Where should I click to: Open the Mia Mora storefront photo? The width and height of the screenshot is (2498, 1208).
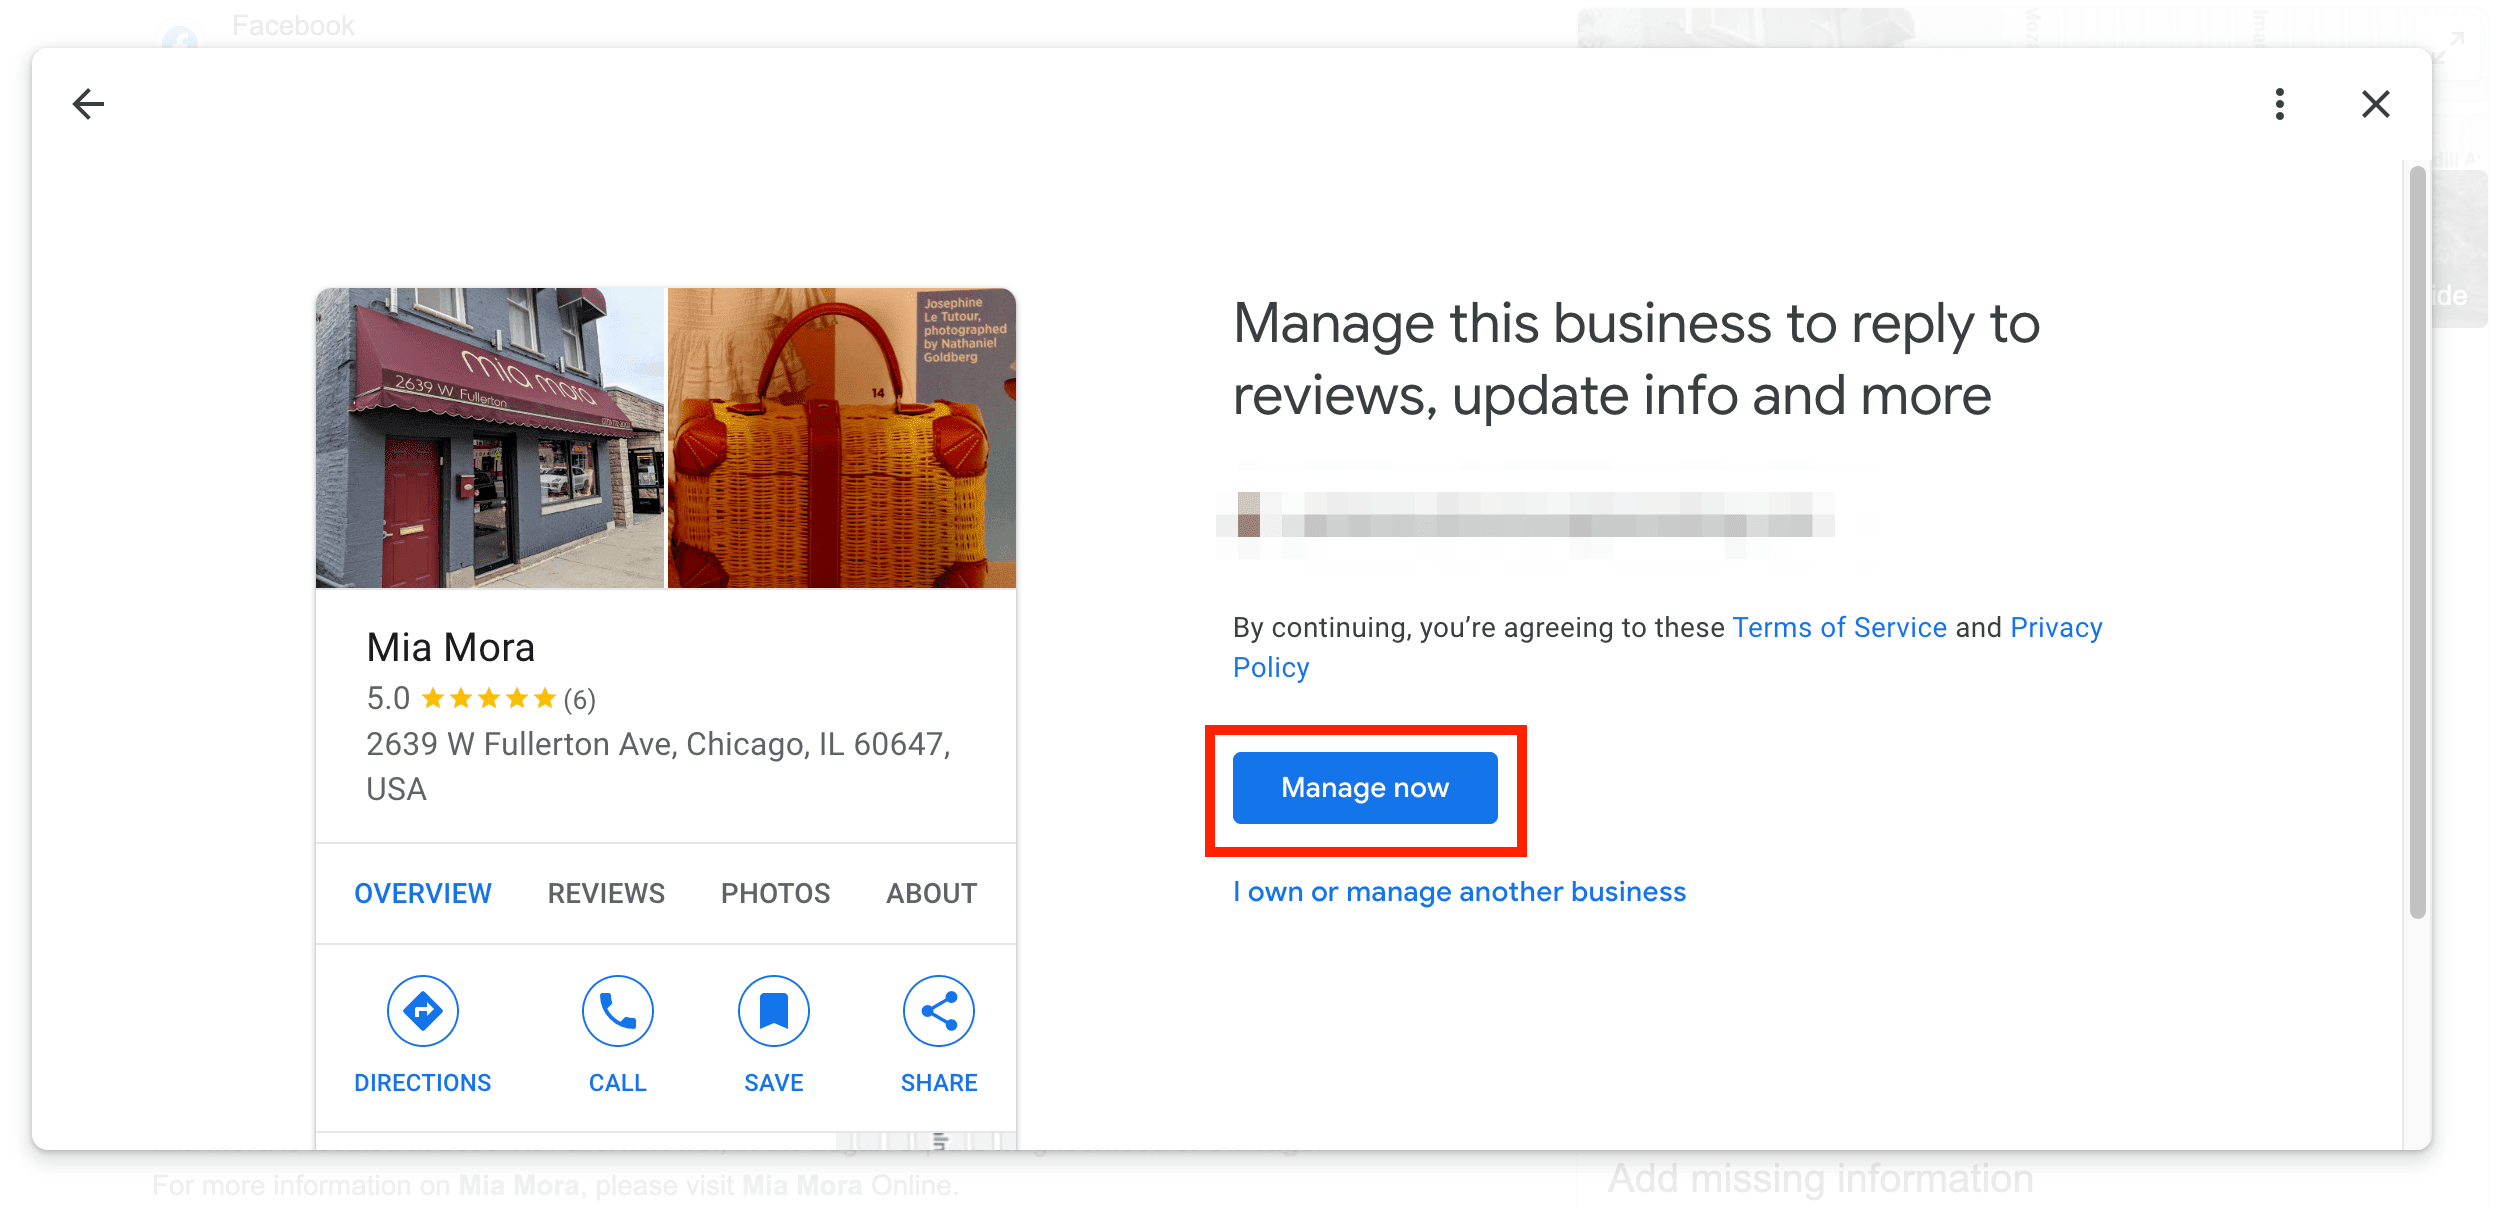(x=490, y=438)
